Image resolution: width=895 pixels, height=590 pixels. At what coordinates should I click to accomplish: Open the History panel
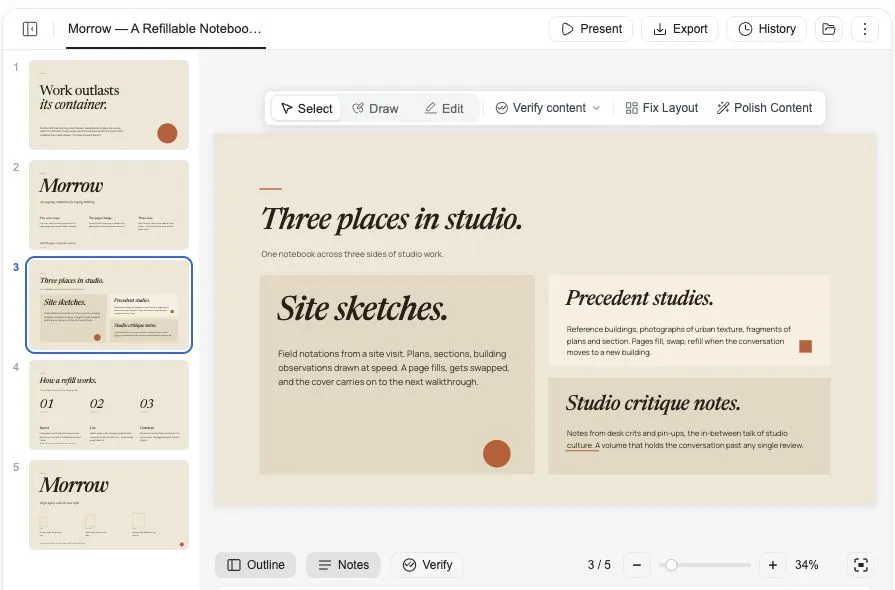click(767, 29)
